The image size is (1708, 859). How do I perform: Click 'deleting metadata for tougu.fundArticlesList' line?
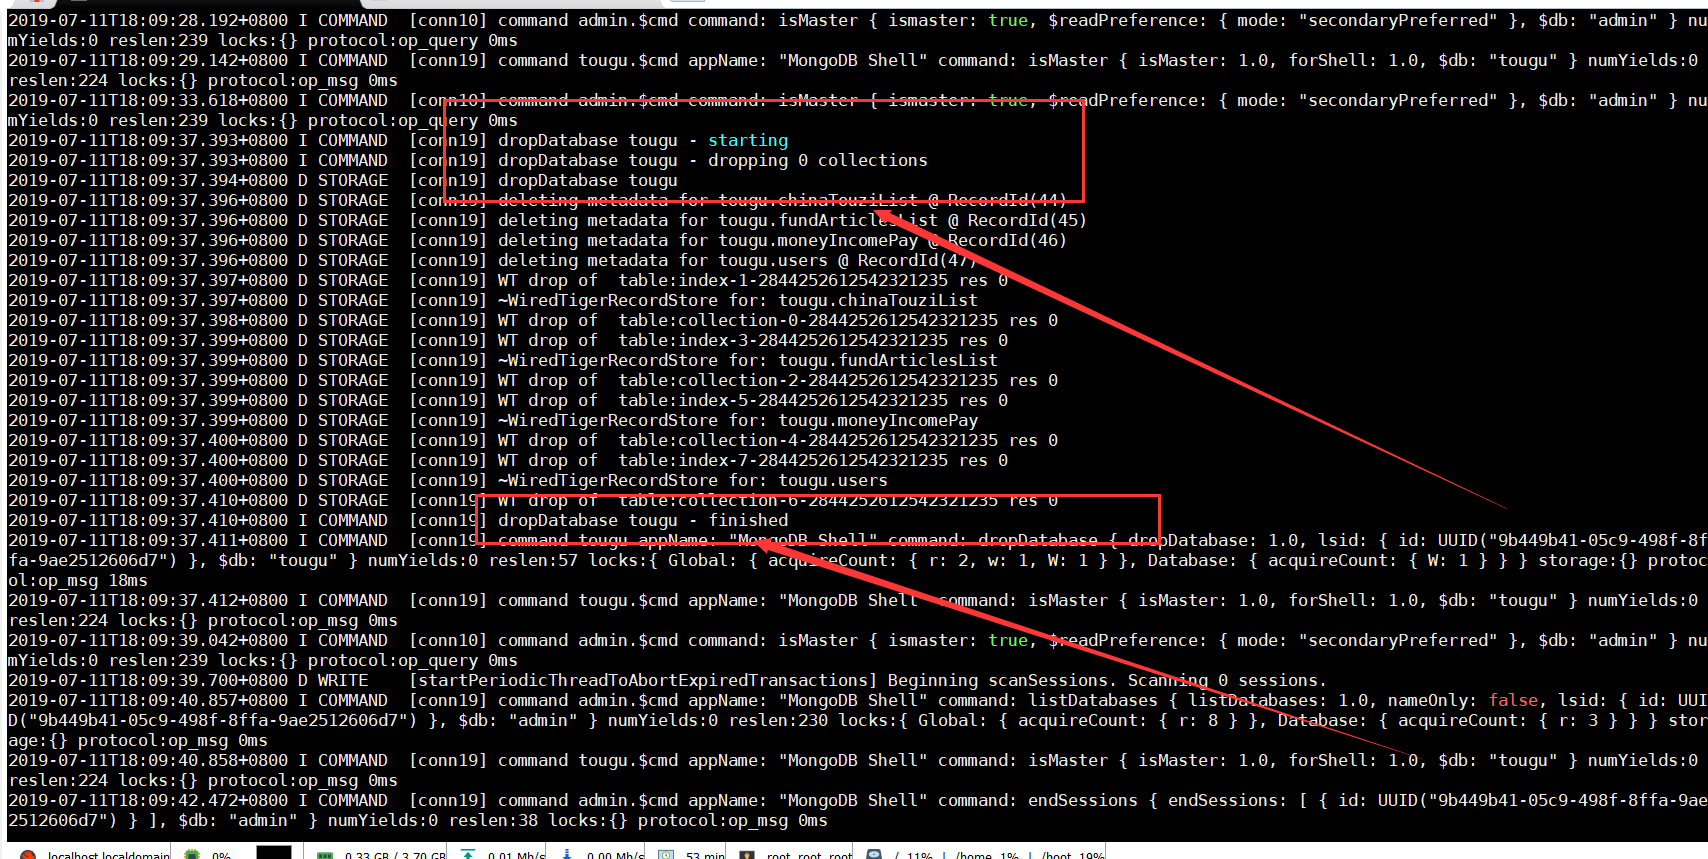point(718,220)
